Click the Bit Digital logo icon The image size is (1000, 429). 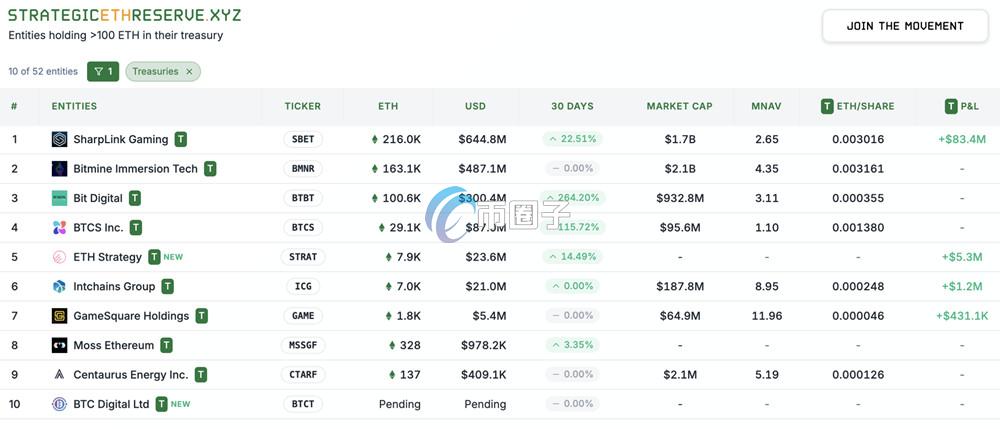click(59, 198)
